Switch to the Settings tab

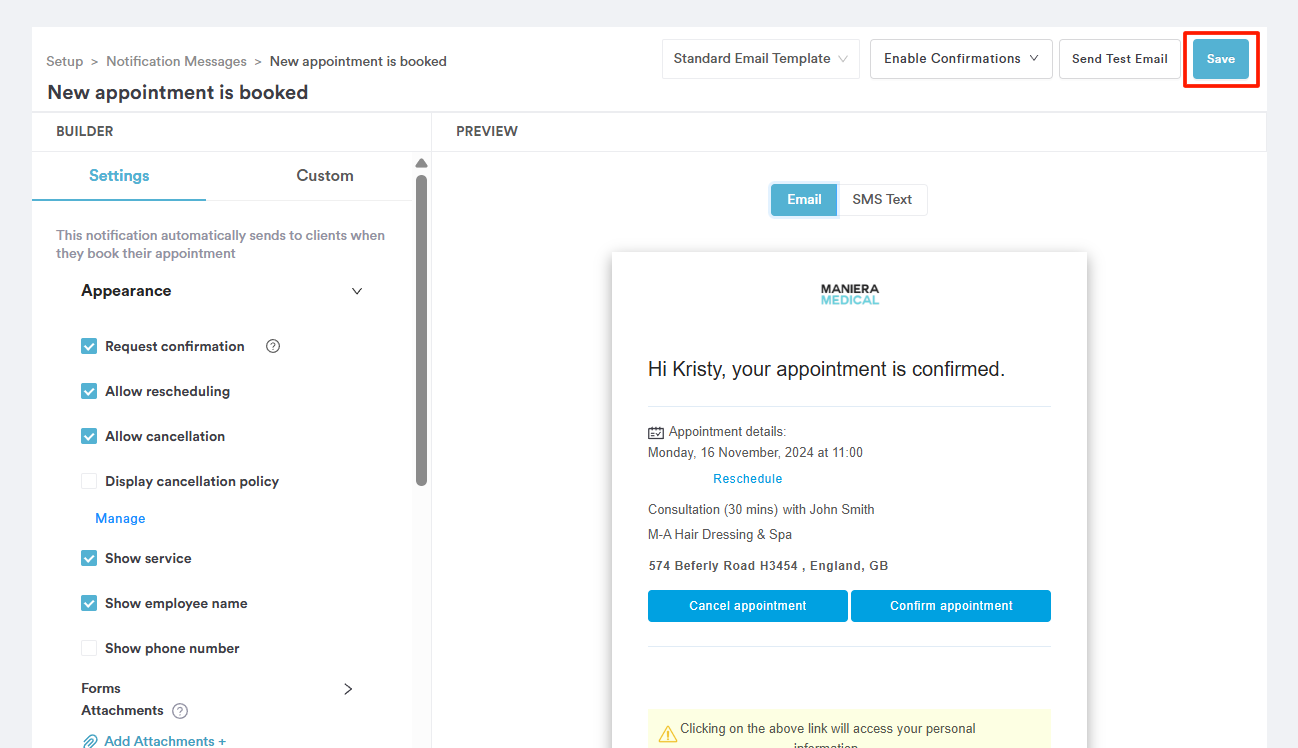(119, 176)
